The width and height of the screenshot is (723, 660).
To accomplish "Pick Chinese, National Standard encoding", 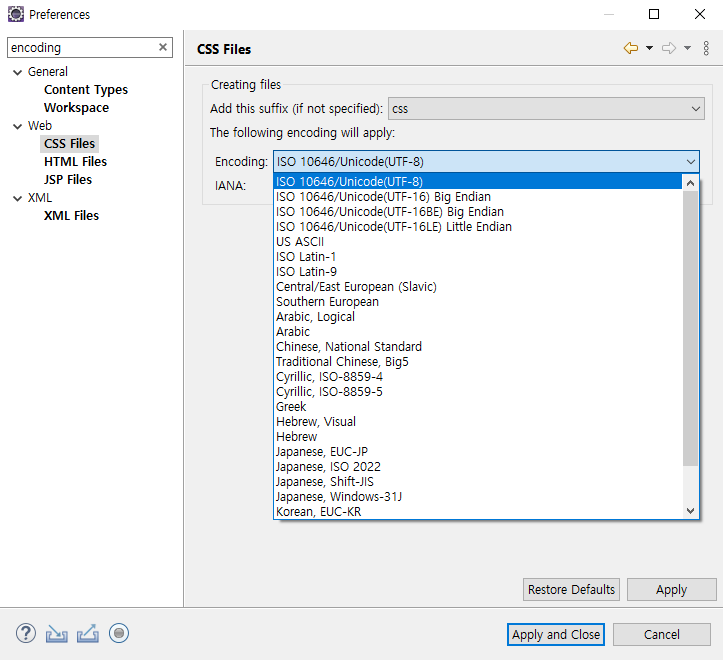I will tap(478, 346).
